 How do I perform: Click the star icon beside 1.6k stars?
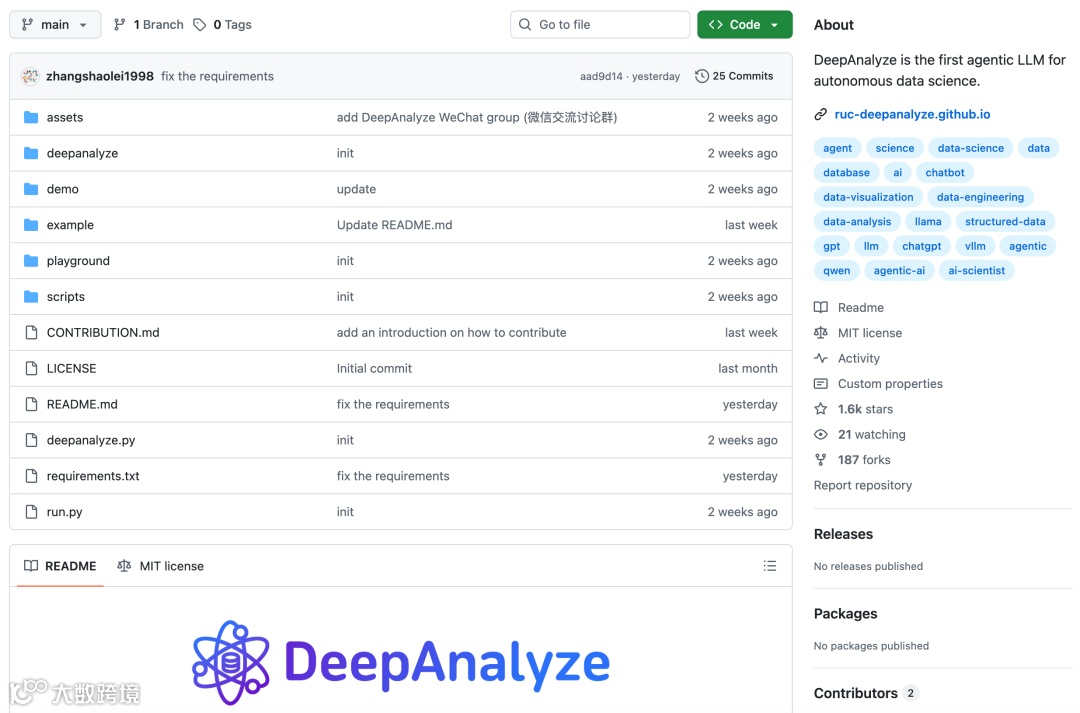click(820, 409)
